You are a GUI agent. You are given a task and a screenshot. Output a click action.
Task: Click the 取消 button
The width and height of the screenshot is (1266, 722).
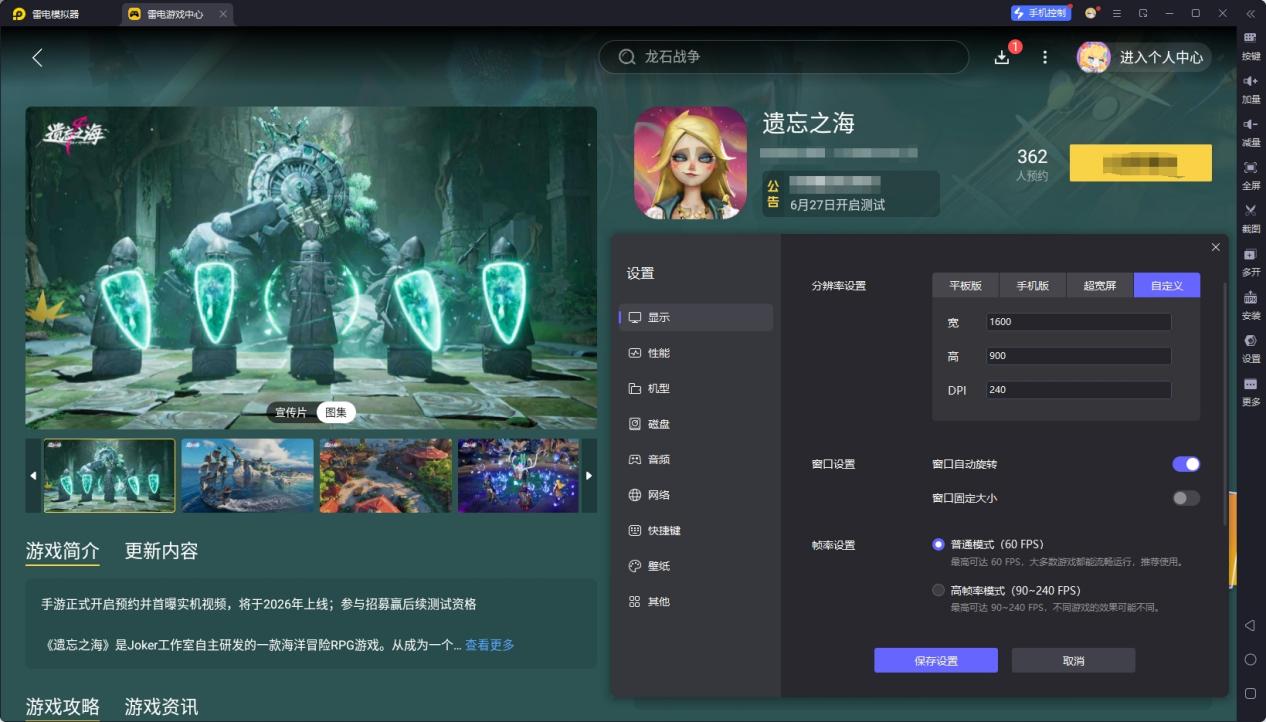tap(1073, 661)
